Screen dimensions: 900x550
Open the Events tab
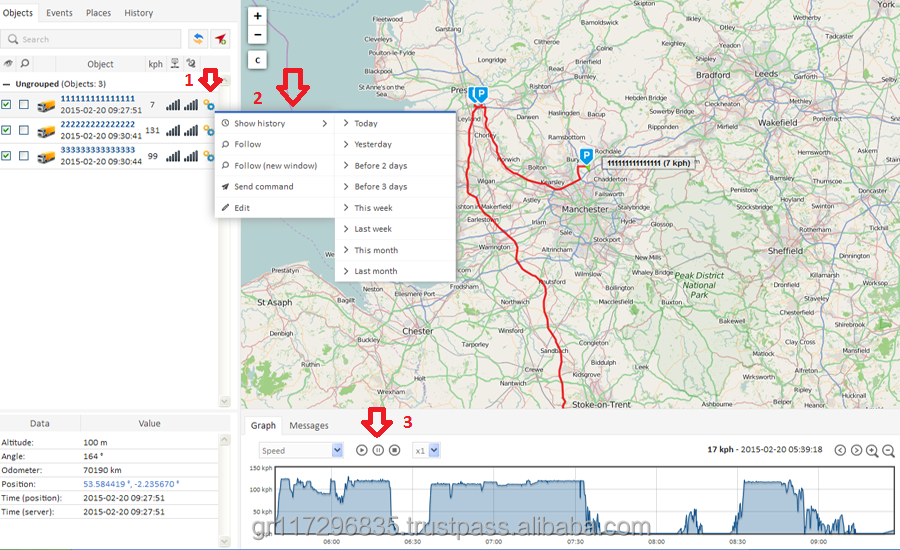coord(59,13)
